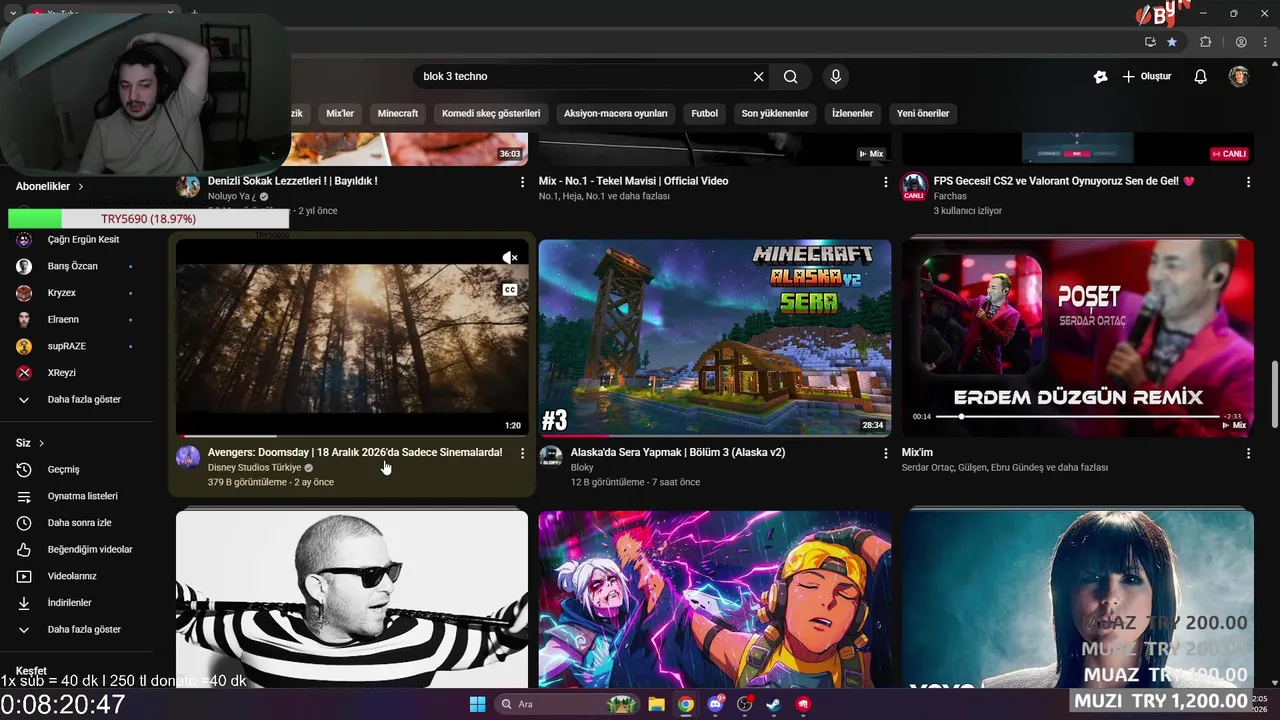Open Kryzex subscription

pos(76,293)
